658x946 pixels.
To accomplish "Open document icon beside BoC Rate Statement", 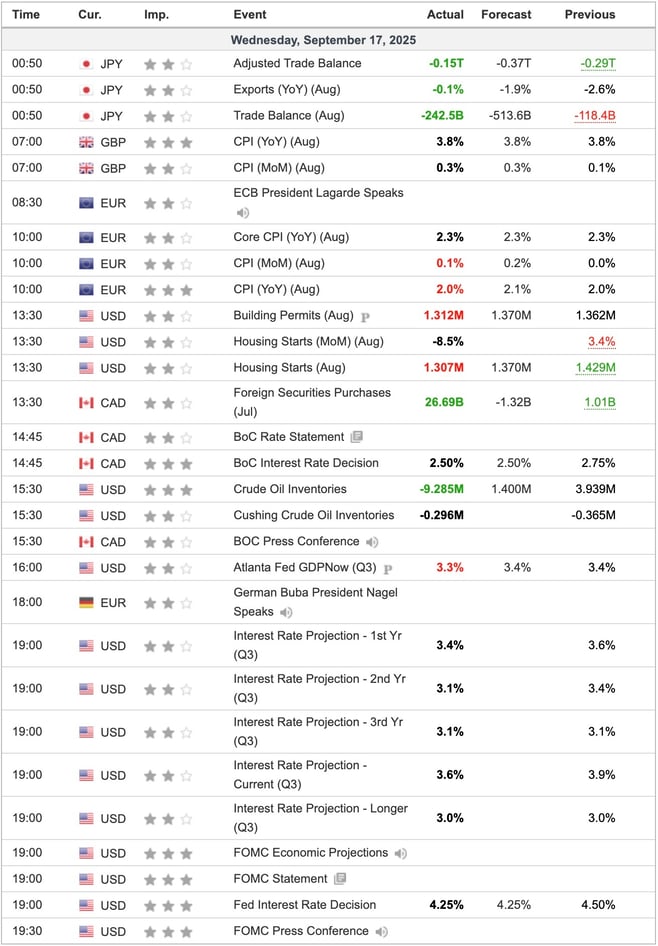I will pyautogui.click(x=356, y=437).
